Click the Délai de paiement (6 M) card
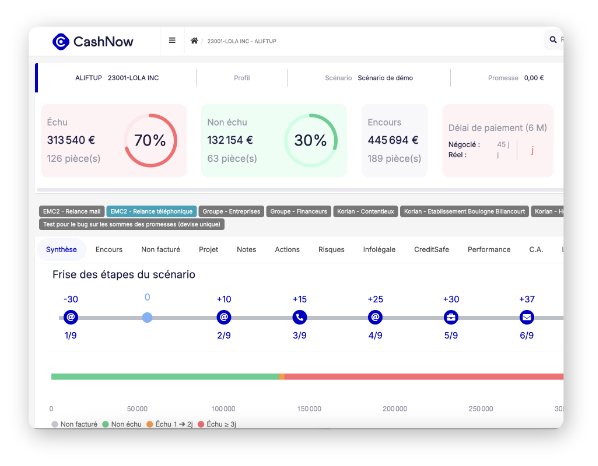Viewport: 598px width, 466px height. (498, 140)
